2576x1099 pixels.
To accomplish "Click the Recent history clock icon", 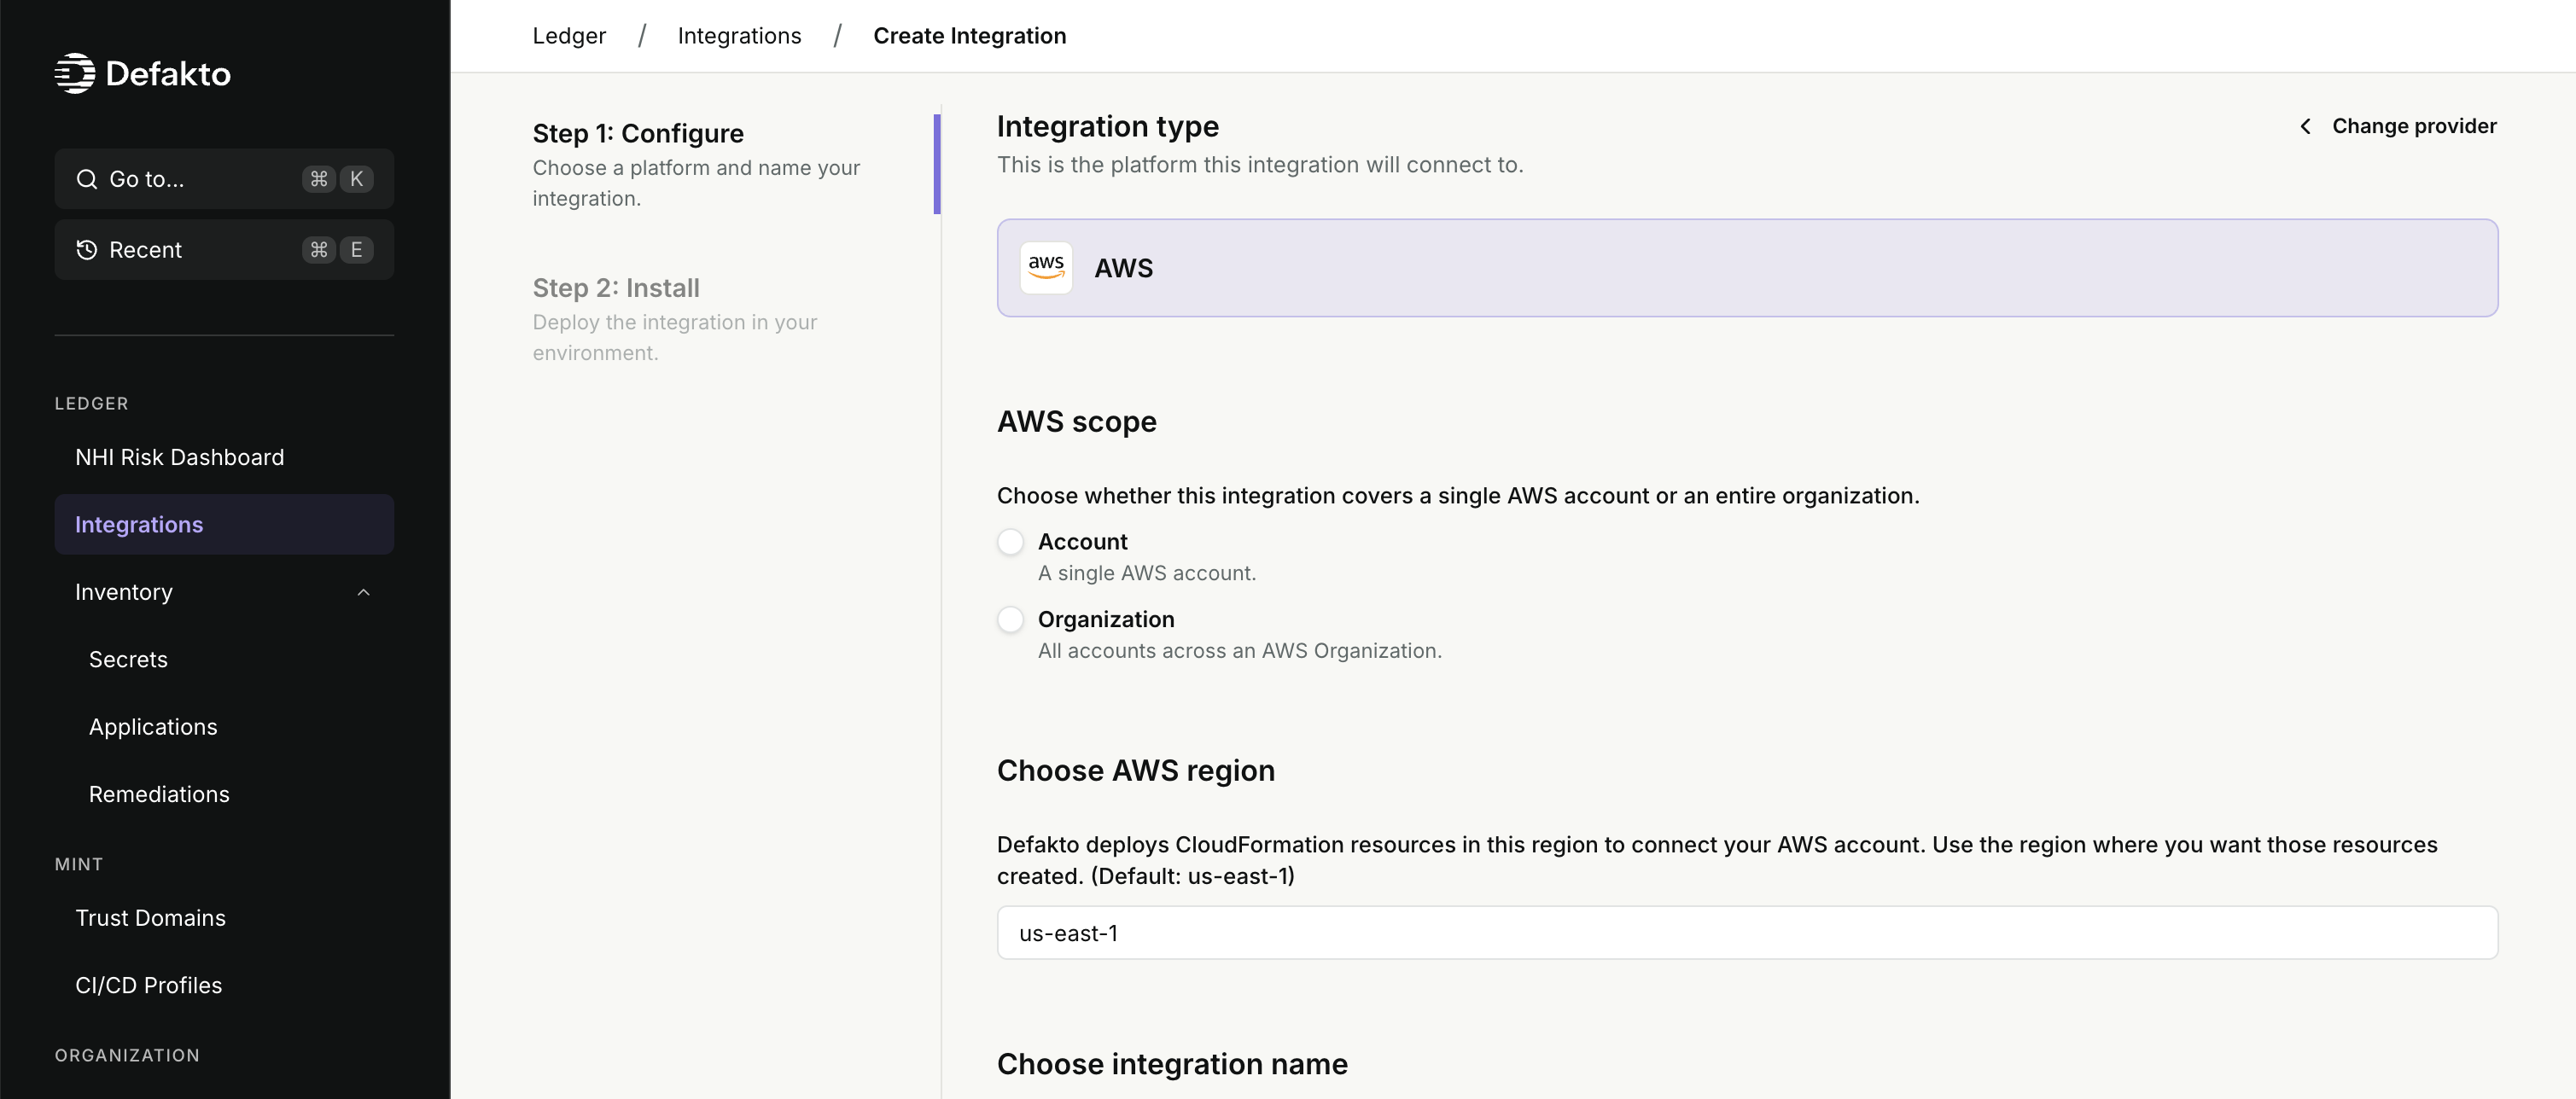I will (x=87, y=250).
